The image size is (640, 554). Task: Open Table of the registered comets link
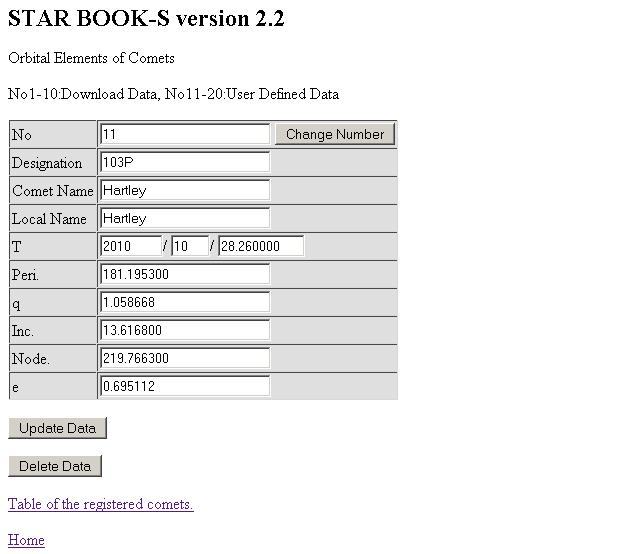pyautogui.click(x=100, y=504)
